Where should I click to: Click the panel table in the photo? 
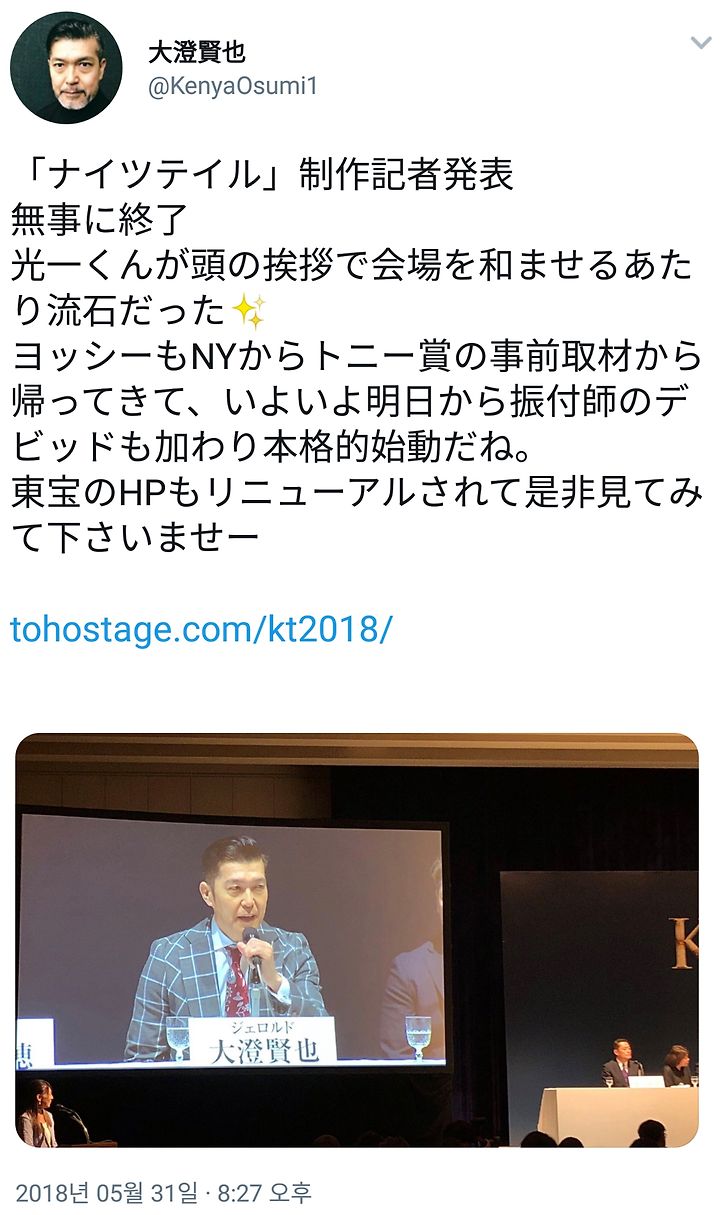click(617, 1115)
